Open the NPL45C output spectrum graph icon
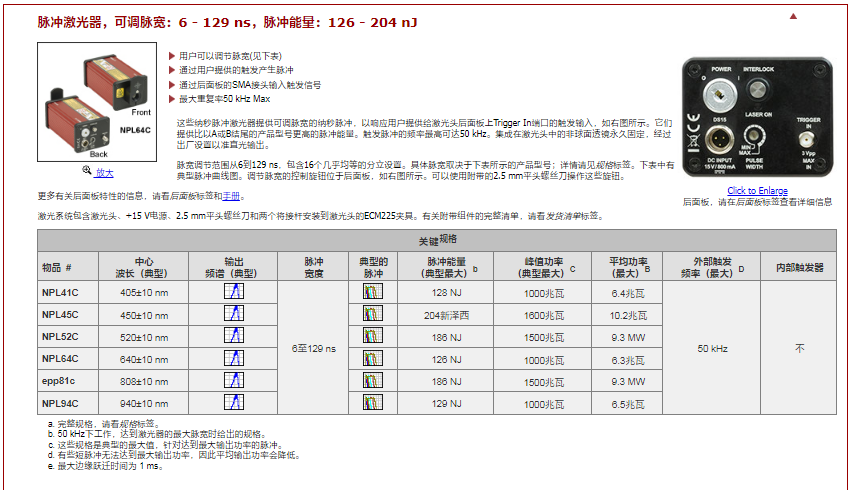850x490 pixels. 233,314
